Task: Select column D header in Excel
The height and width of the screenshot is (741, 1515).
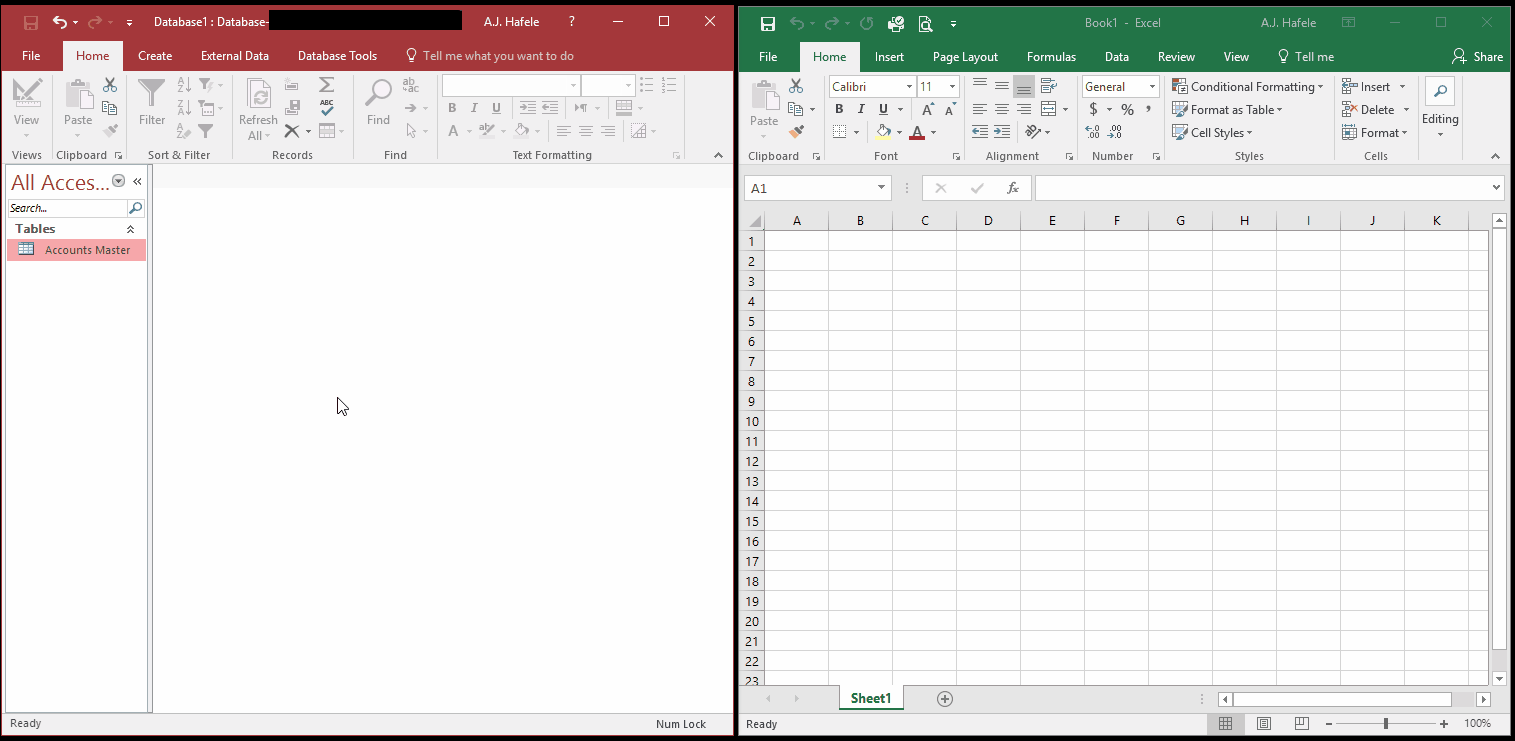Action: click(988, 221)
